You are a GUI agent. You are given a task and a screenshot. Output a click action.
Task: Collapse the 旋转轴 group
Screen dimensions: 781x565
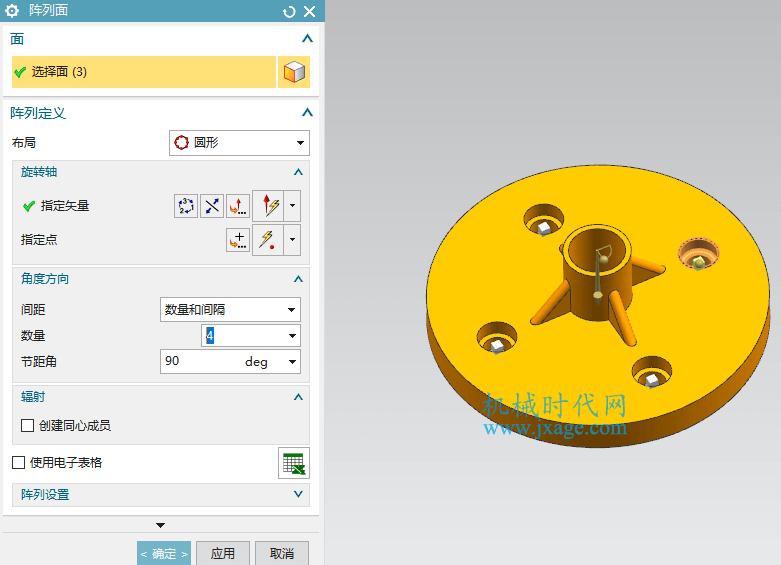click(x=298, y=172)
